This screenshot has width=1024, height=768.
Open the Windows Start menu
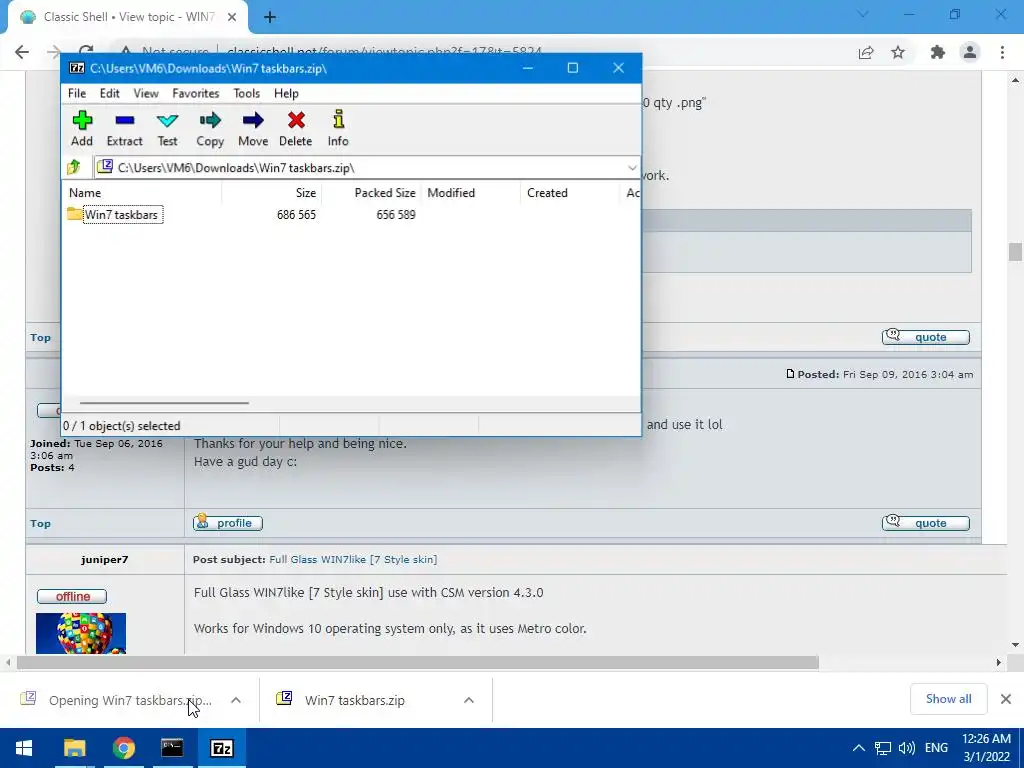24,748
